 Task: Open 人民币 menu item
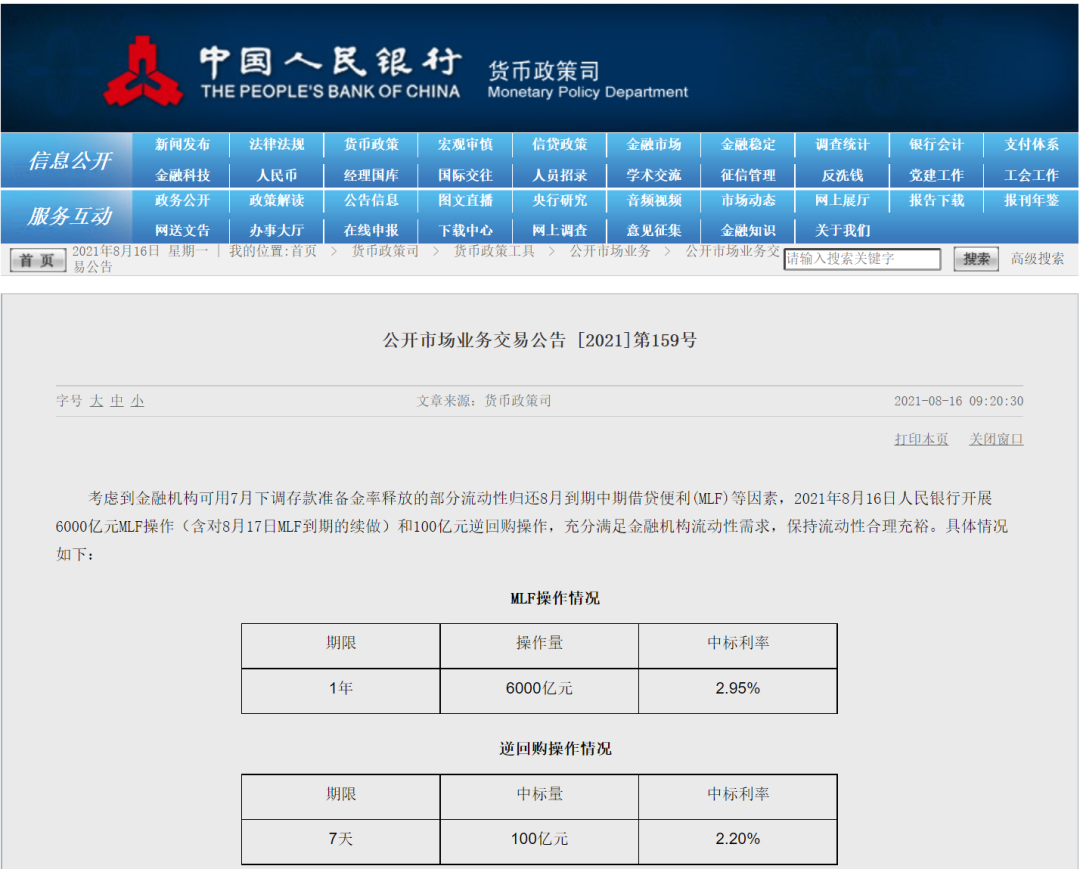pos(277,176)
